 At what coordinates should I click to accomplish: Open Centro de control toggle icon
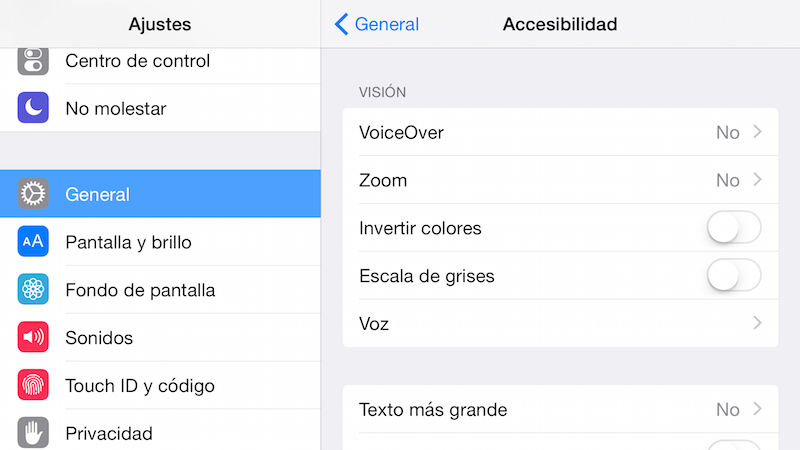(x=33, y=60)
